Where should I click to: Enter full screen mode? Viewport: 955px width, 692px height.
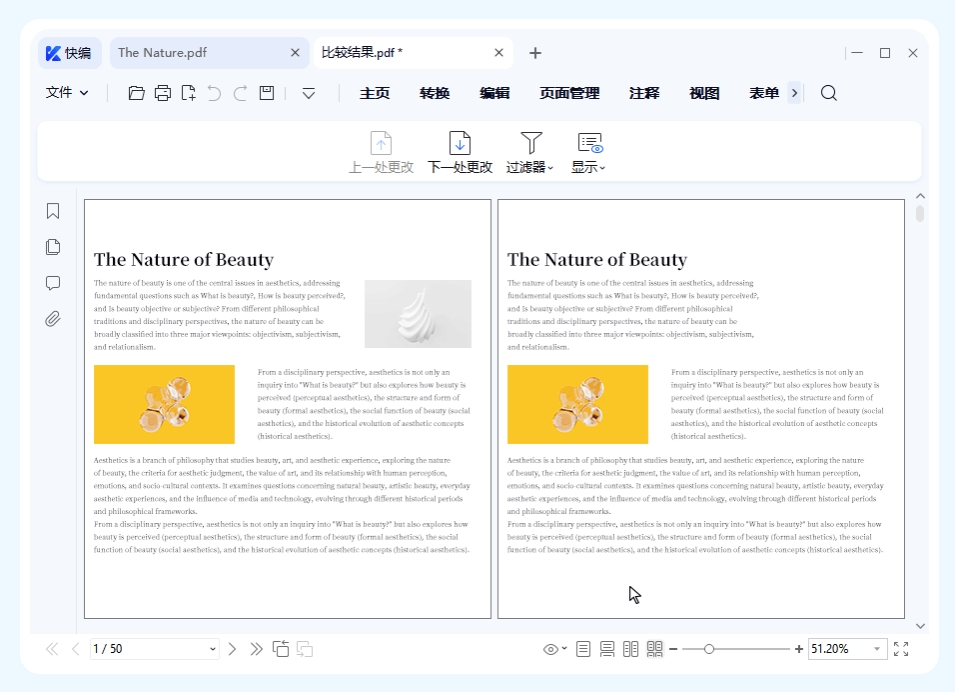901,649
